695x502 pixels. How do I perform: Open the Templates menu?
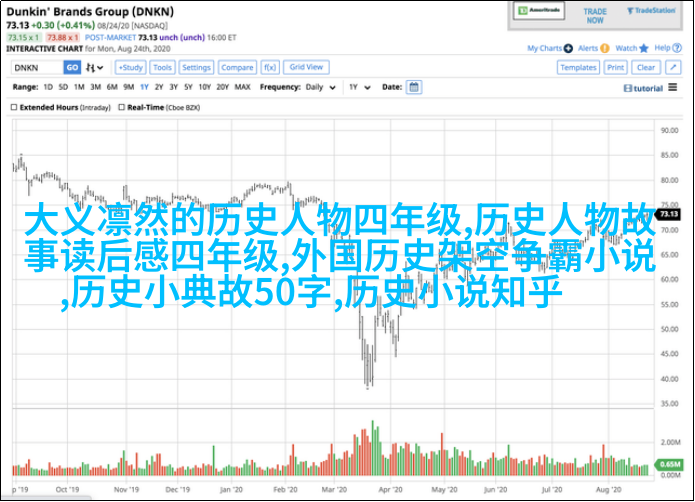(x=578, y=67)
